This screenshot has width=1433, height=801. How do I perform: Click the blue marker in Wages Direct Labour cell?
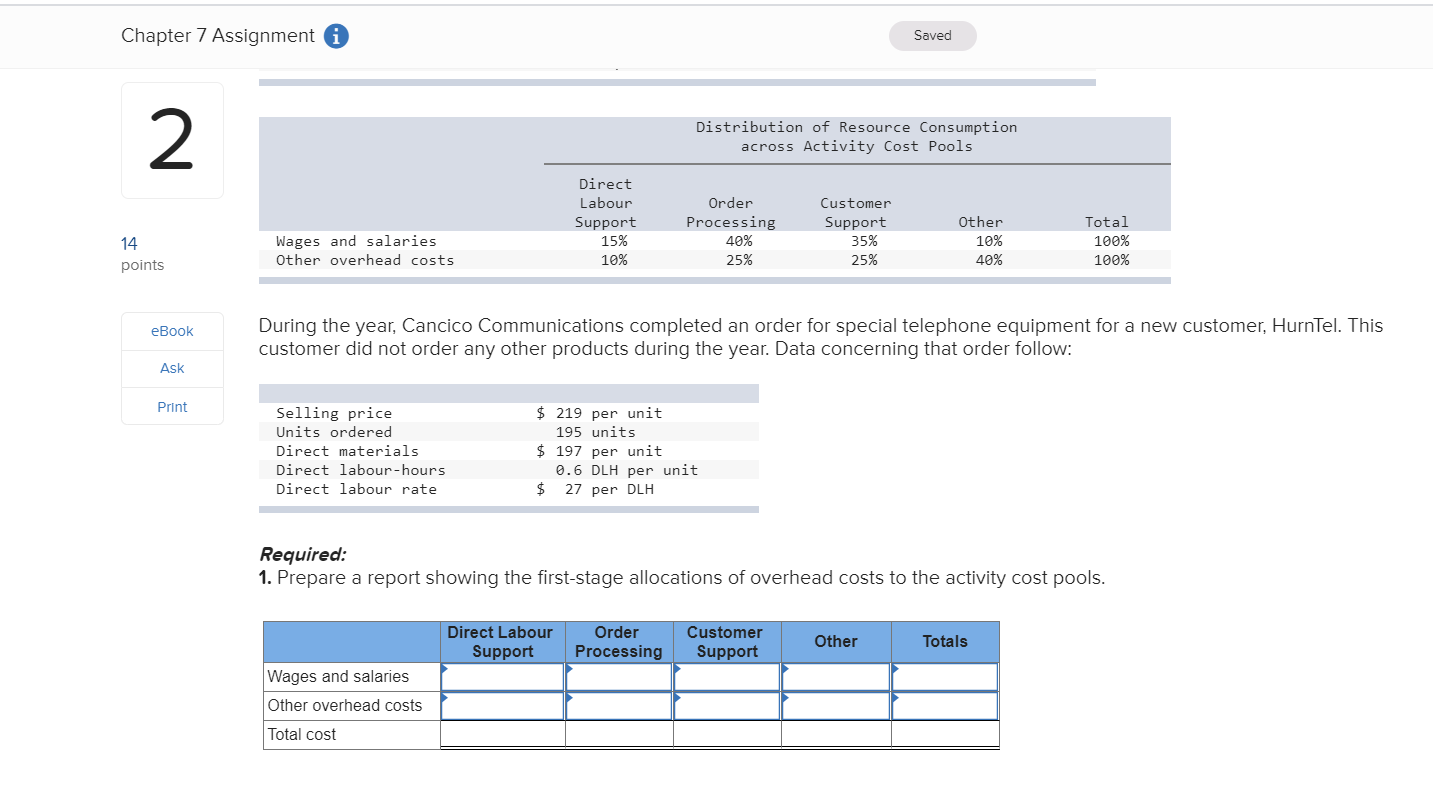click(x=444, y=670)
